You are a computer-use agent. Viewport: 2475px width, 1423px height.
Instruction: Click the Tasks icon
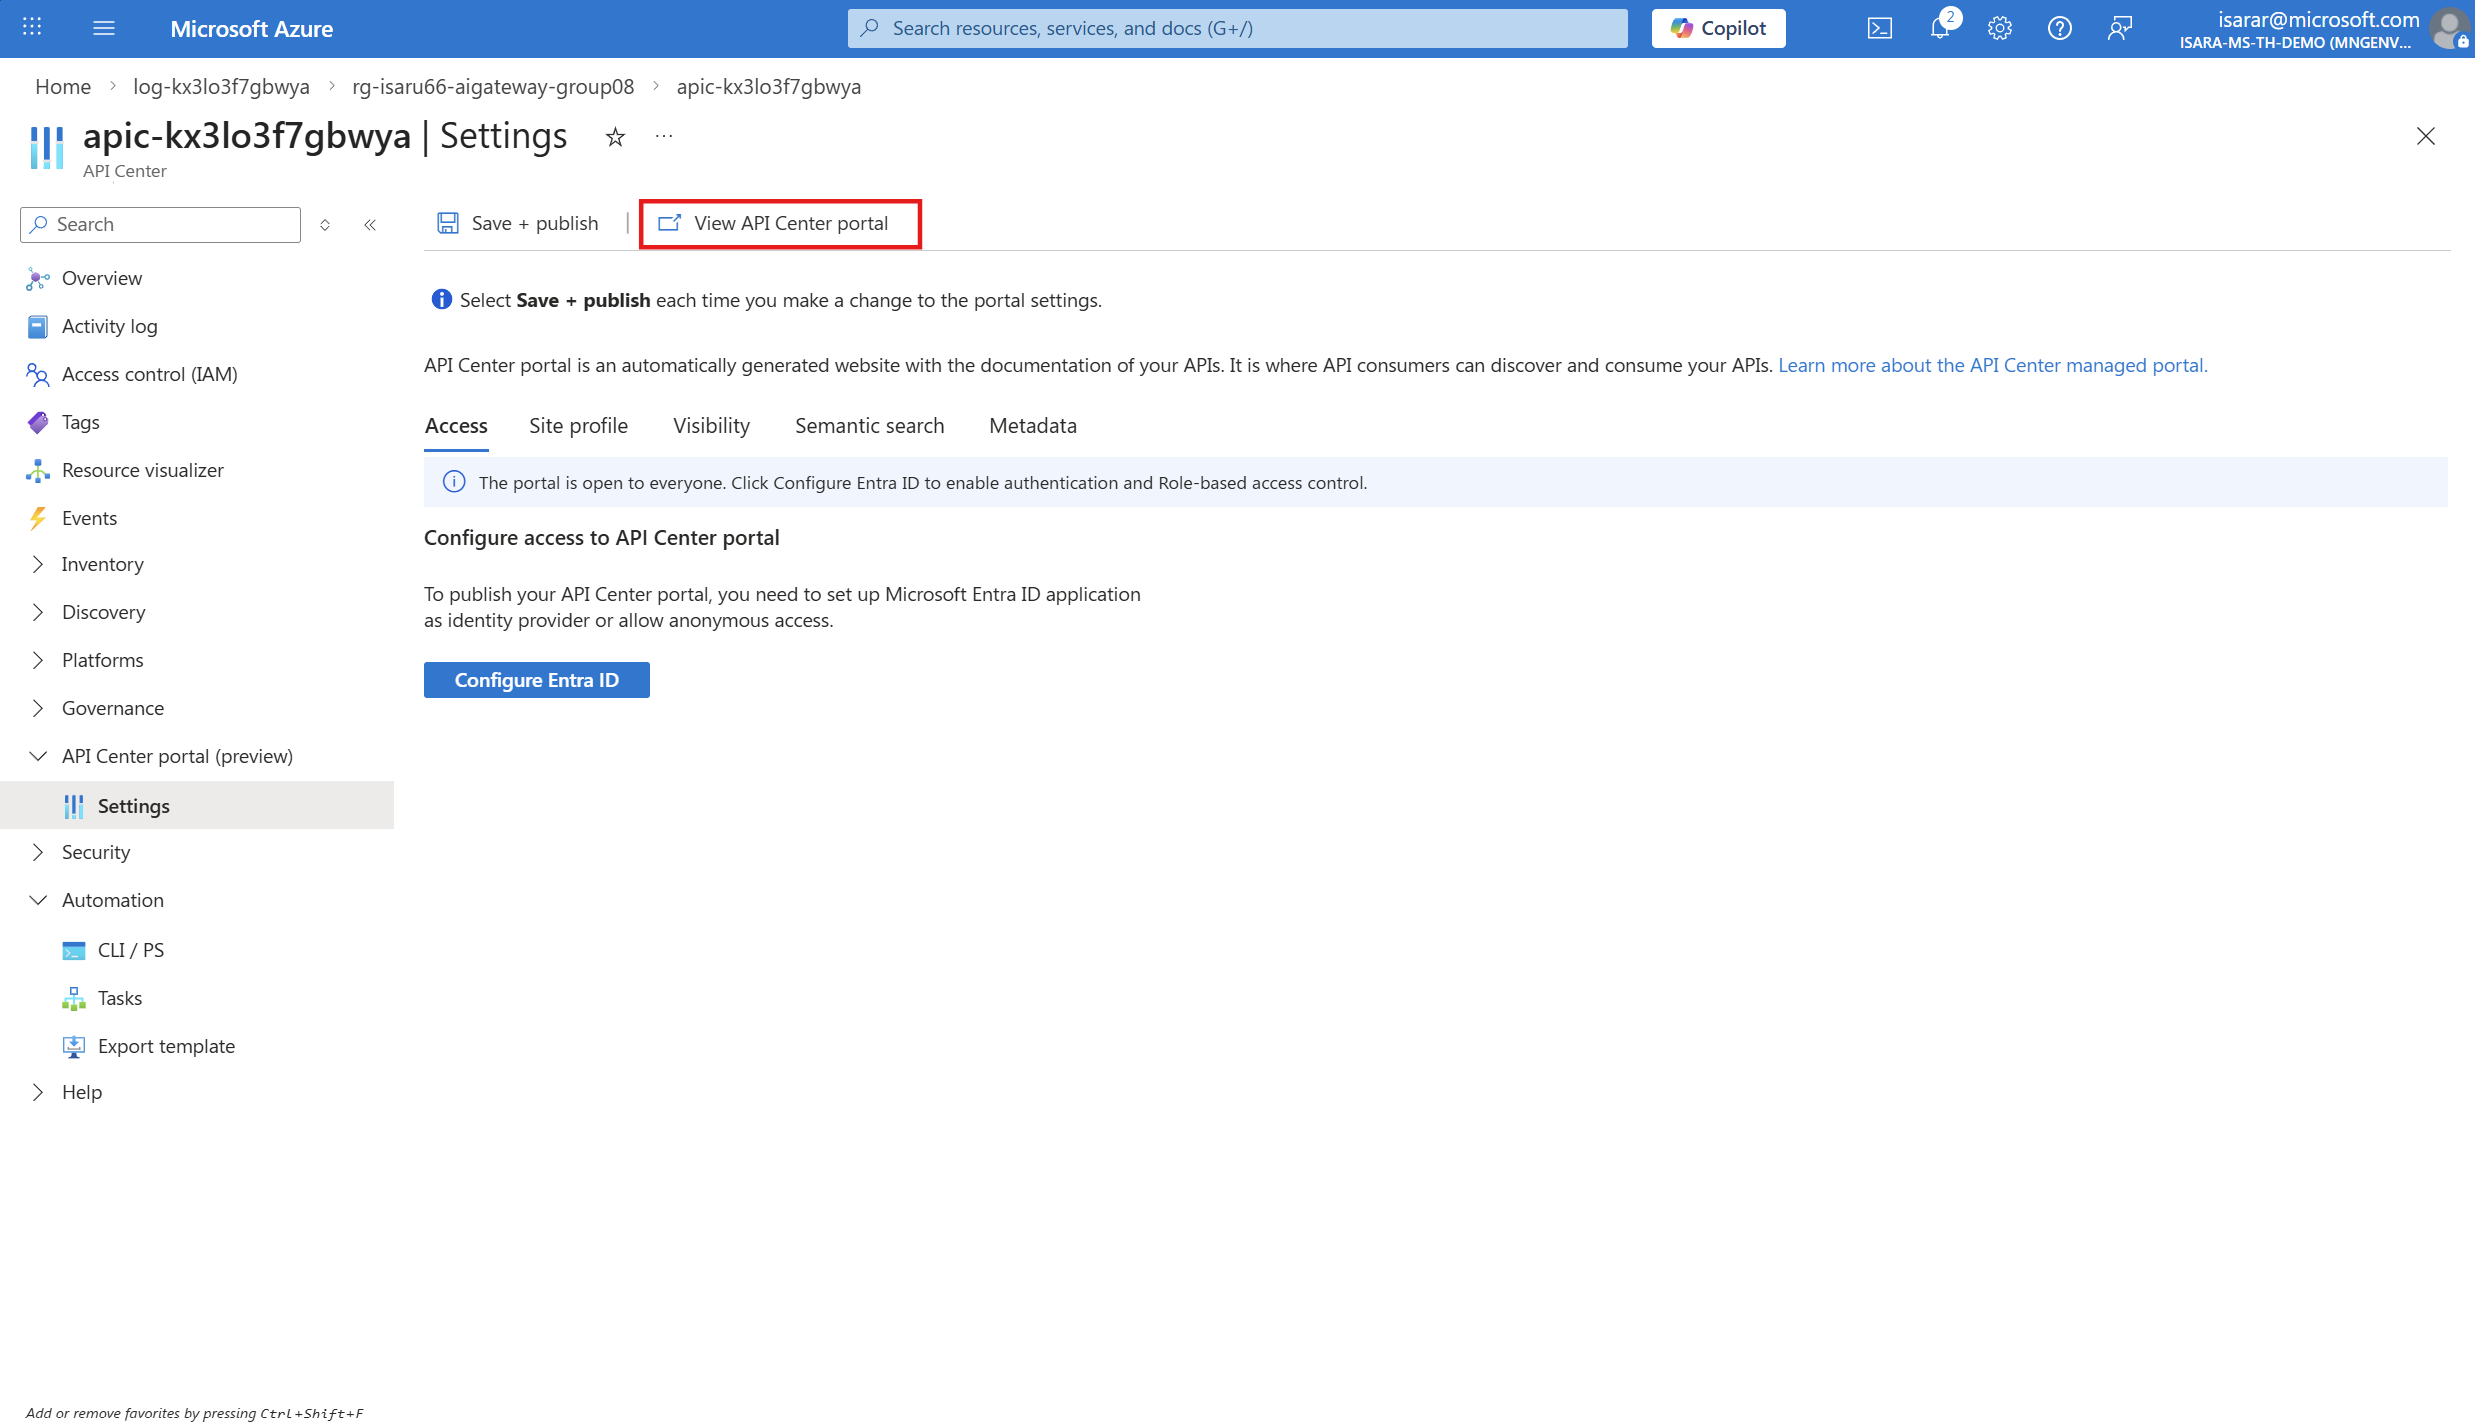pyautogui.click(x=74, y=999)
